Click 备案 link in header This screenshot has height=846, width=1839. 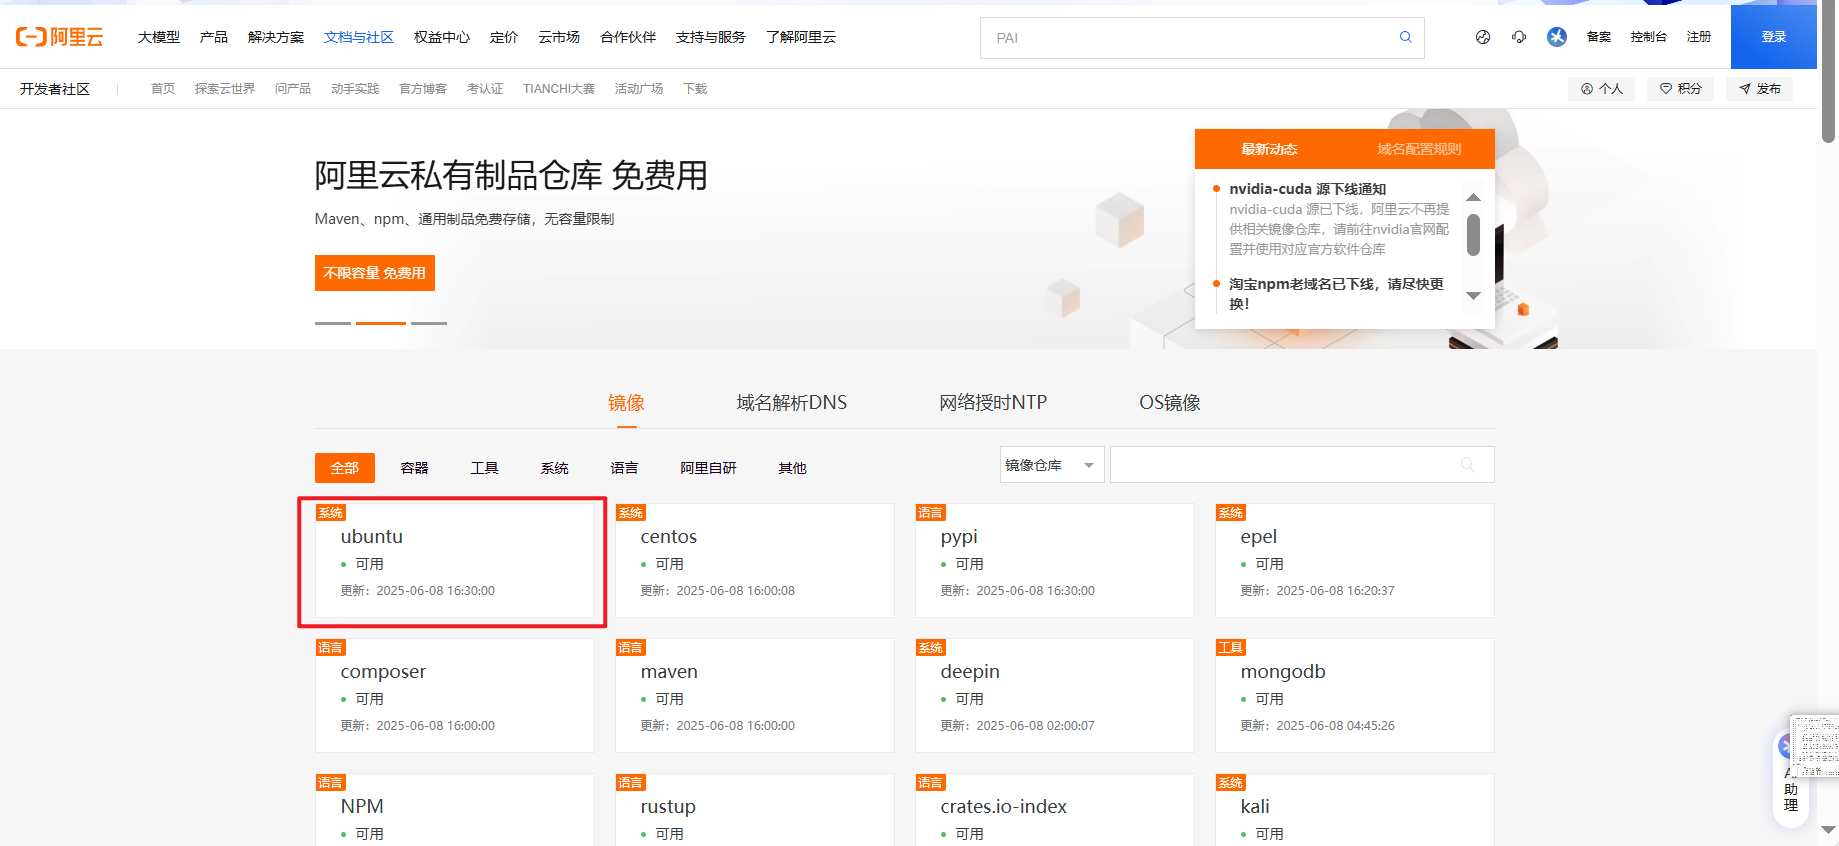click(1599, 37)
